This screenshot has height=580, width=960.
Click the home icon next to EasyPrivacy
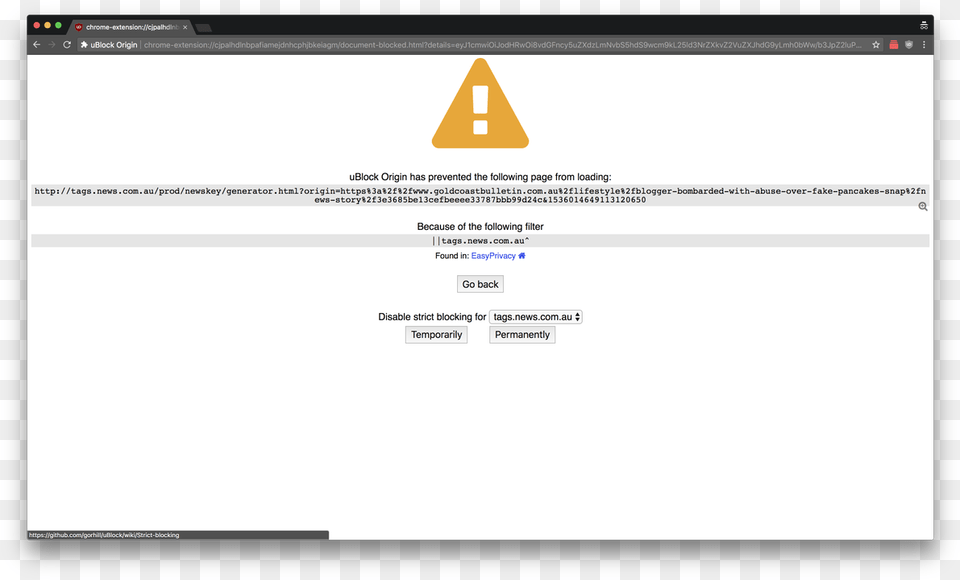click(x=522, y=256)
